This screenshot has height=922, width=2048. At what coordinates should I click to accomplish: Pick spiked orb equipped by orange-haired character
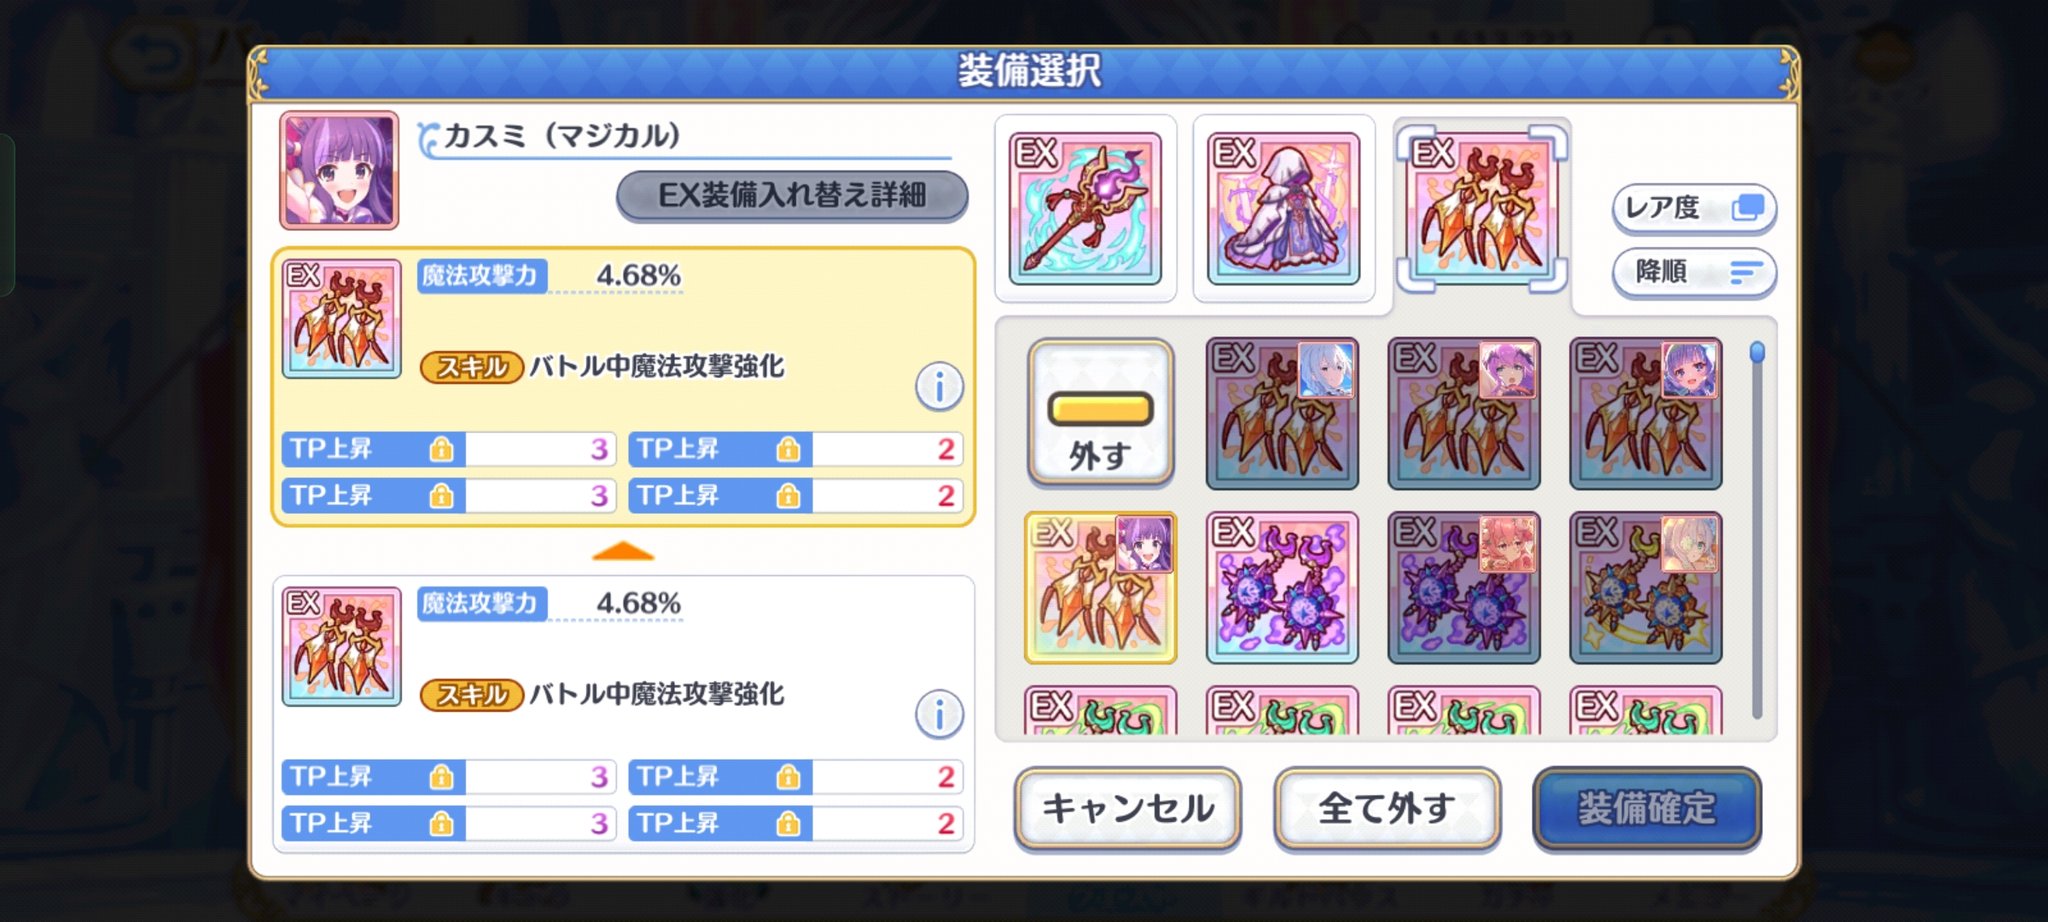[1464, 588]
